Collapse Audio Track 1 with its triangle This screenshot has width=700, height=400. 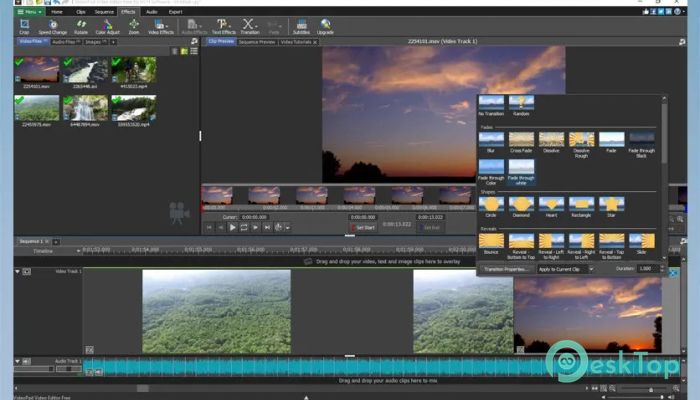tap(17, 361)
